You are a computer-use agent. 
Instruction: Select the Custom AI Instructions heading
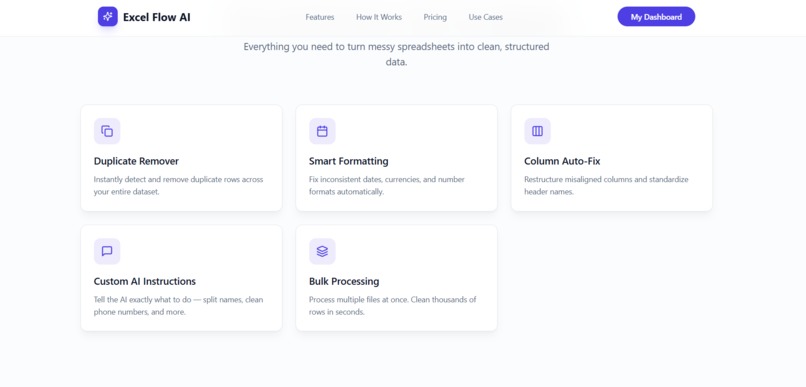[144, 282]
